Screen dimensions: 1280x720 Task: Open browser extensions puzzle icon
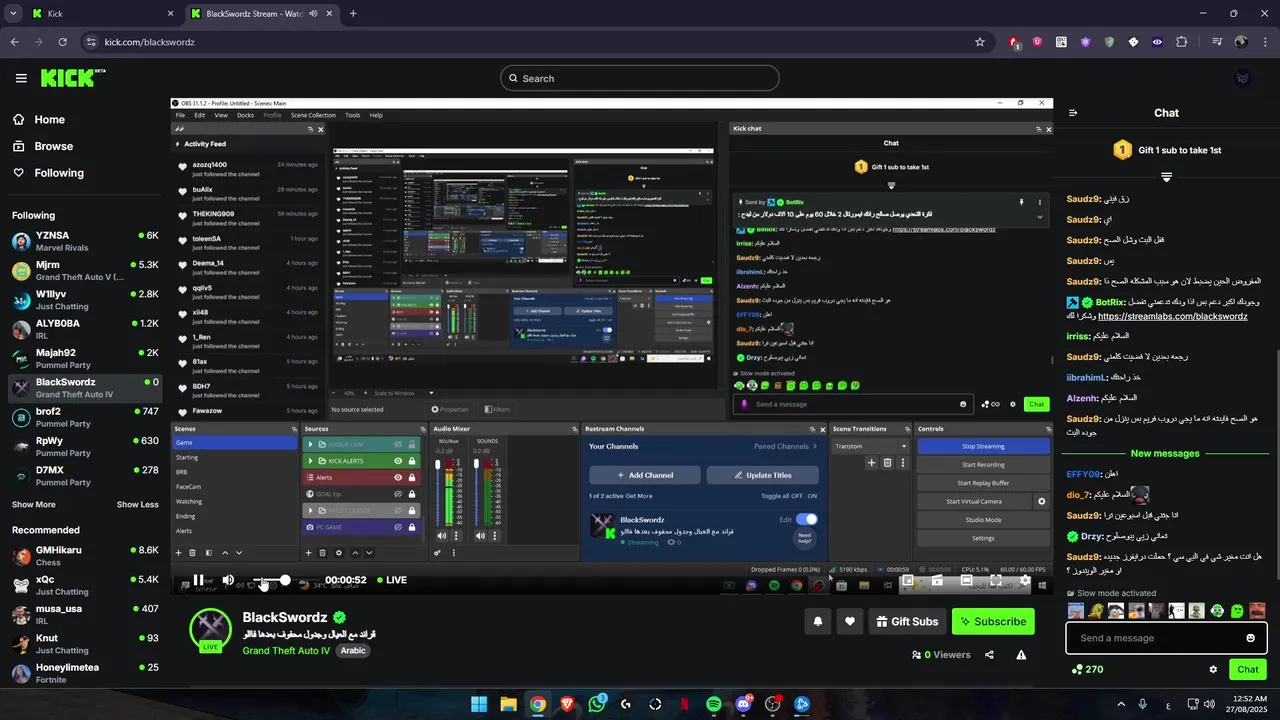pyautogui.click(x=1182, y=42)
